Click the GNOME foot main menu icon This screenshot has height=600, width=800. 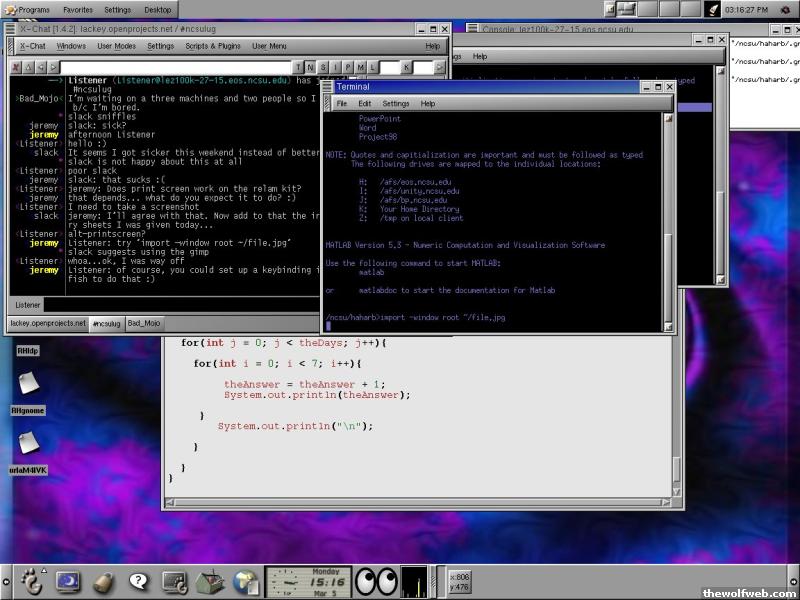(x=32, y=579)
